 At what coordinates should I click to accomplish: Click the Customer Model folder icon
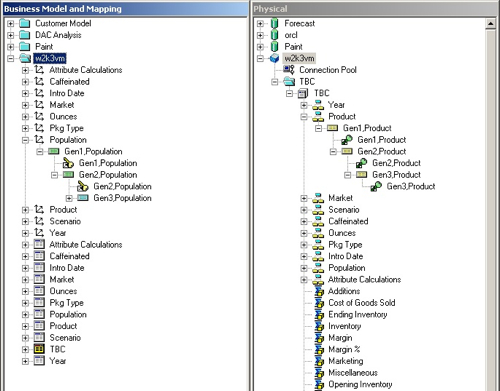point(25,23)
